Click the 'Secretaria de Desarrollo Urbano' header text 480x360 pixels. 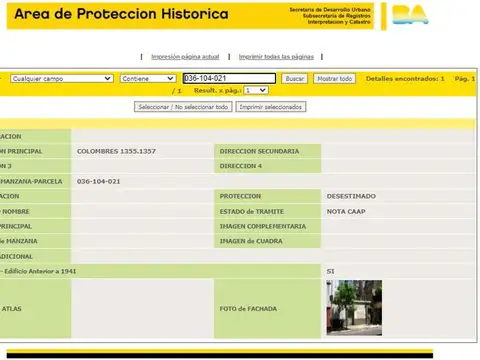point(330,10)
